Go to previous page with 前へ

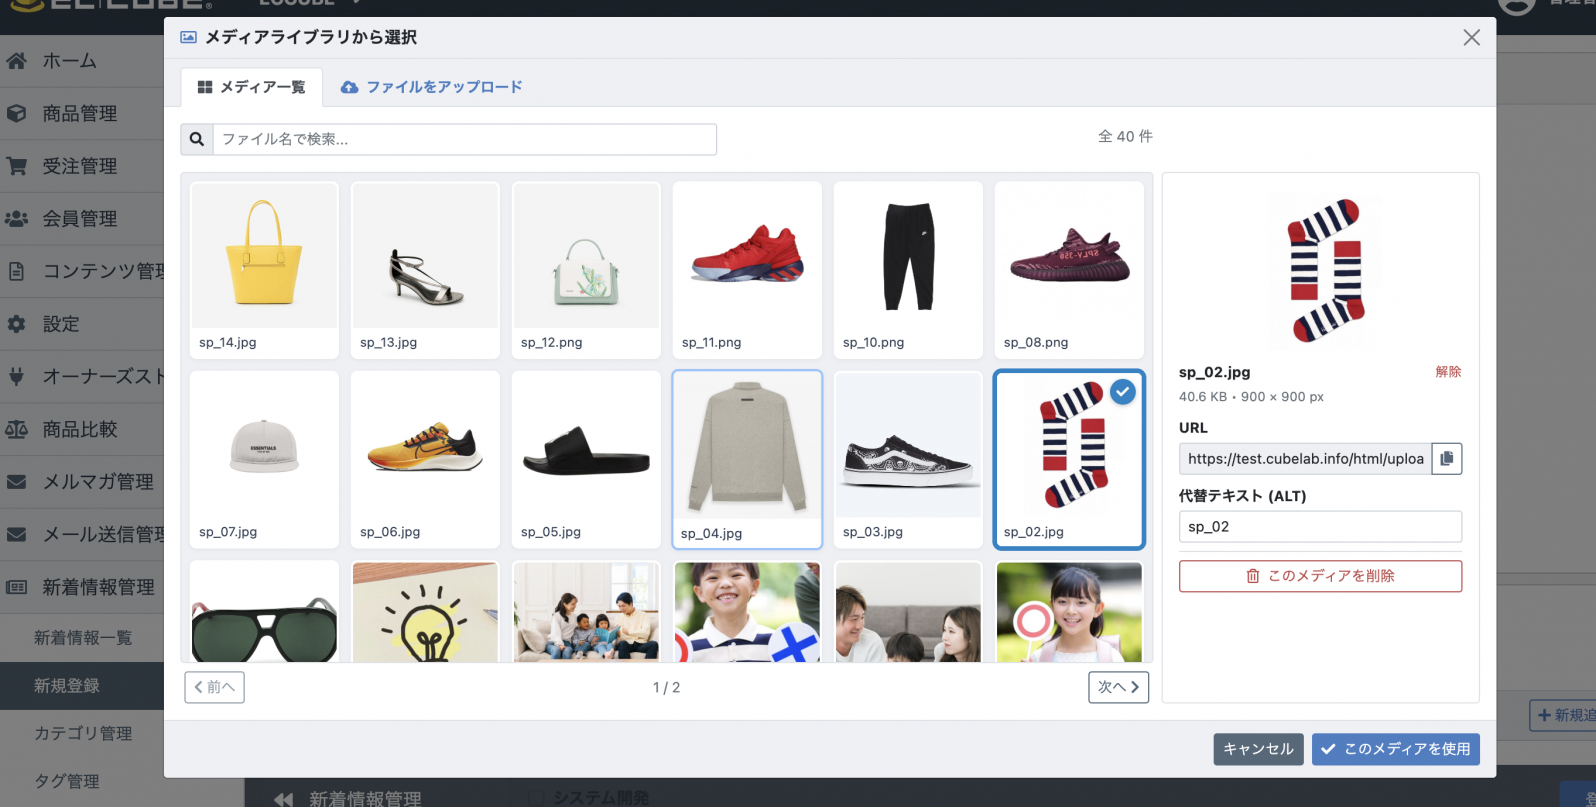click(214, 687)
